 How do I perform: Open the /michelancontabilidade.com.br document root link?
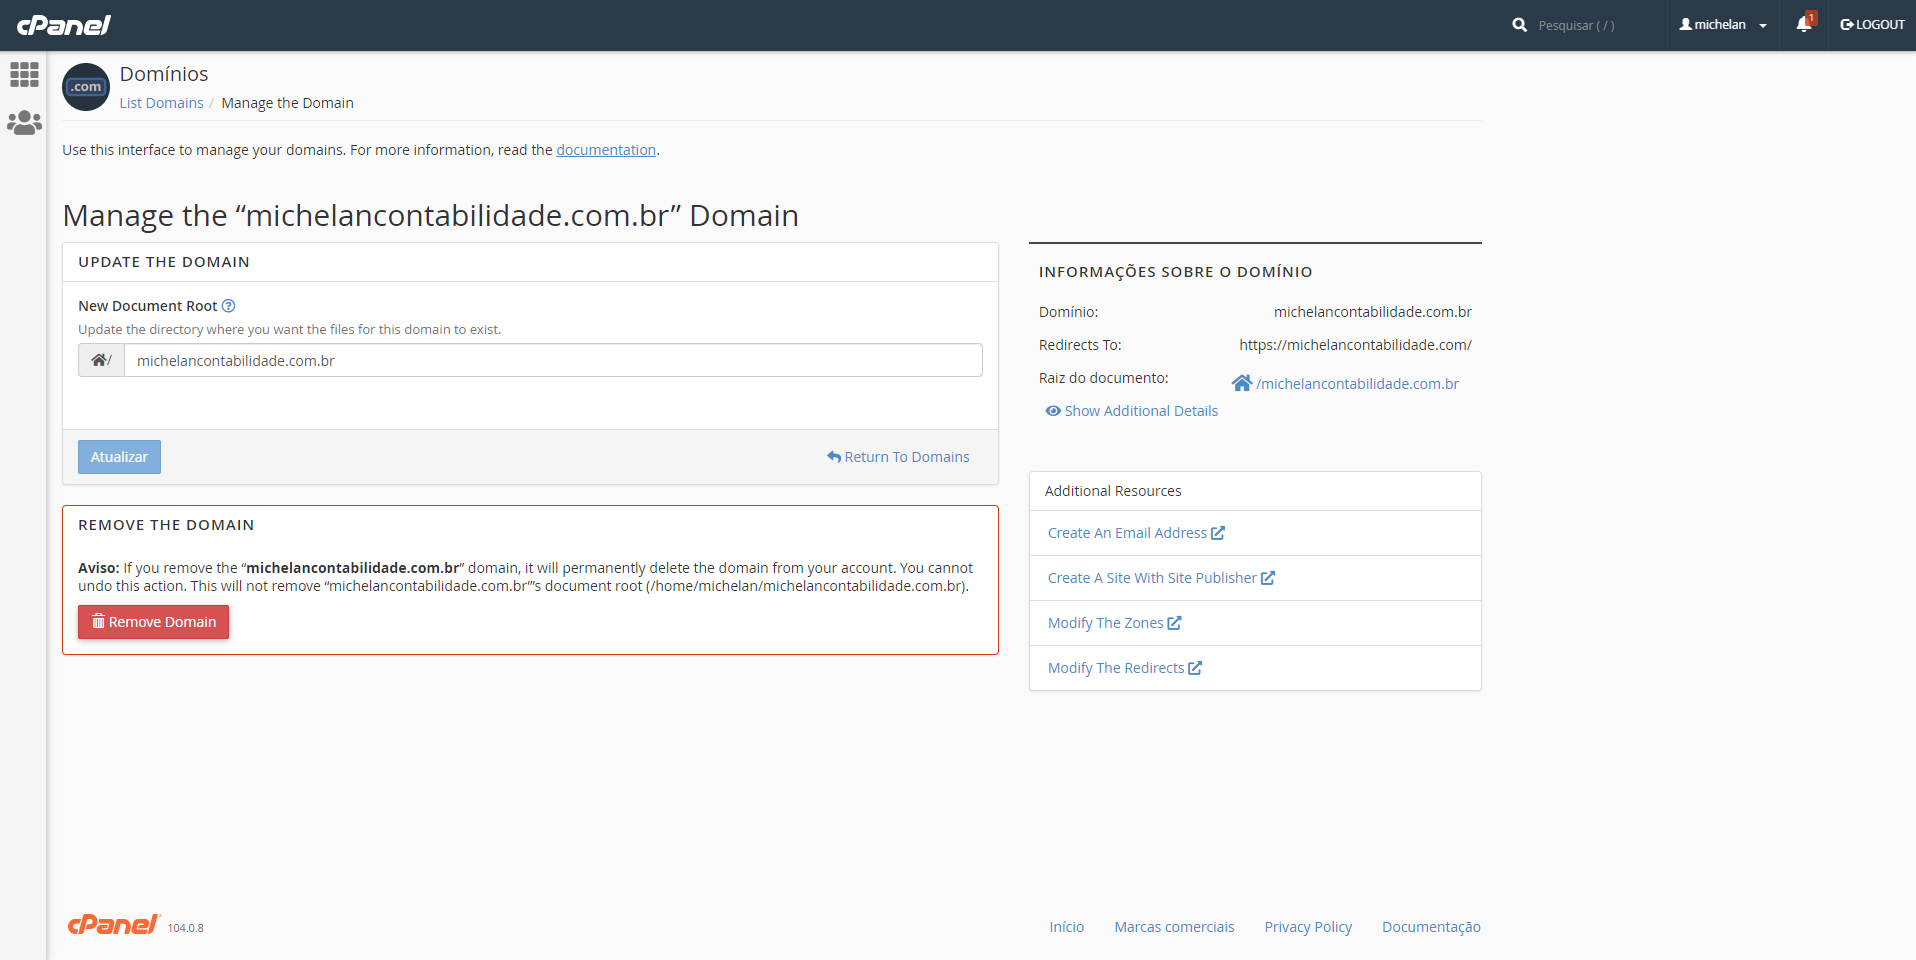tap(1357, 384)
